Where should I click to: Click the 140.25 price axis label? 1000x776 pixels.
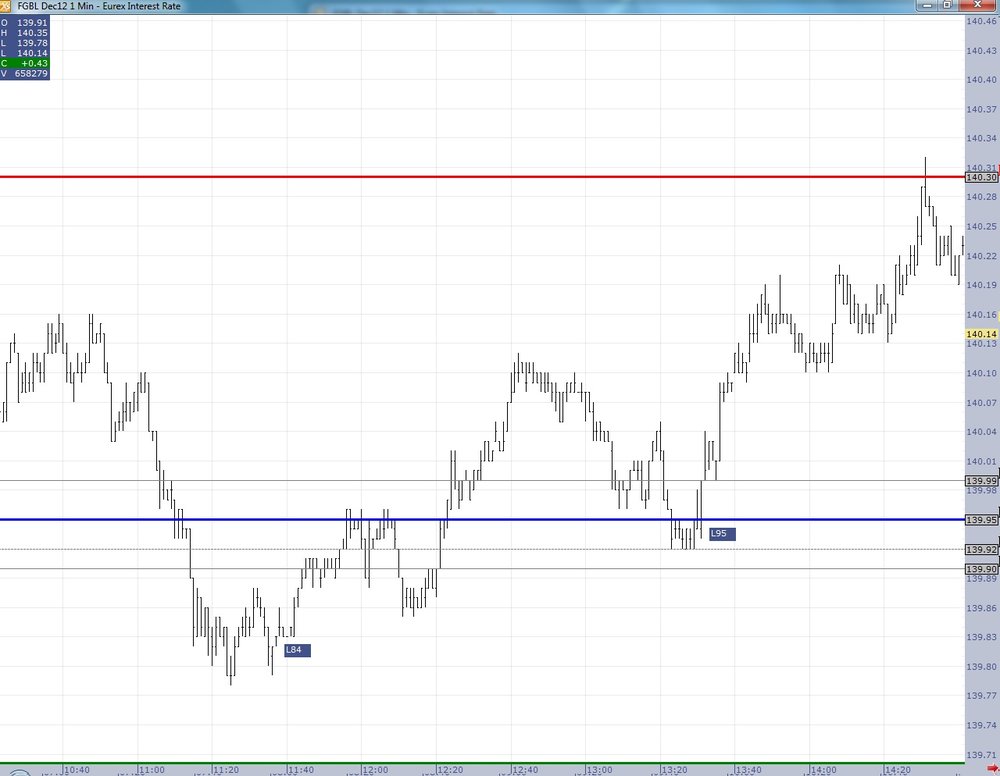[982, 226]
